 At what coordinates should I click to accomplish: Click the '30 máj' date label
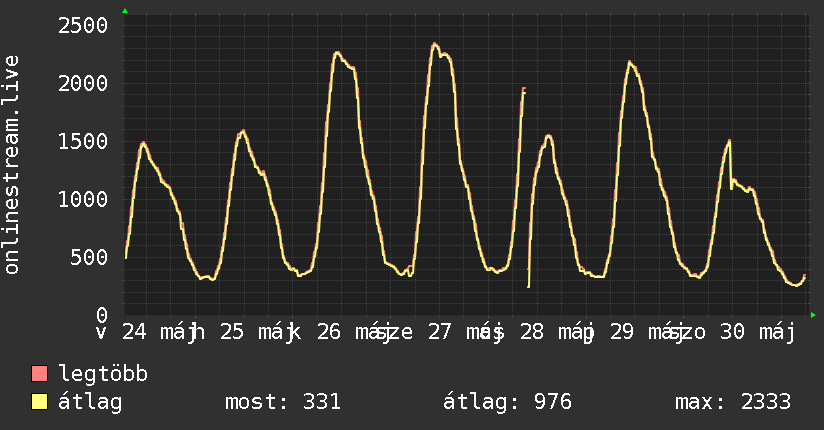click(757, 333)
